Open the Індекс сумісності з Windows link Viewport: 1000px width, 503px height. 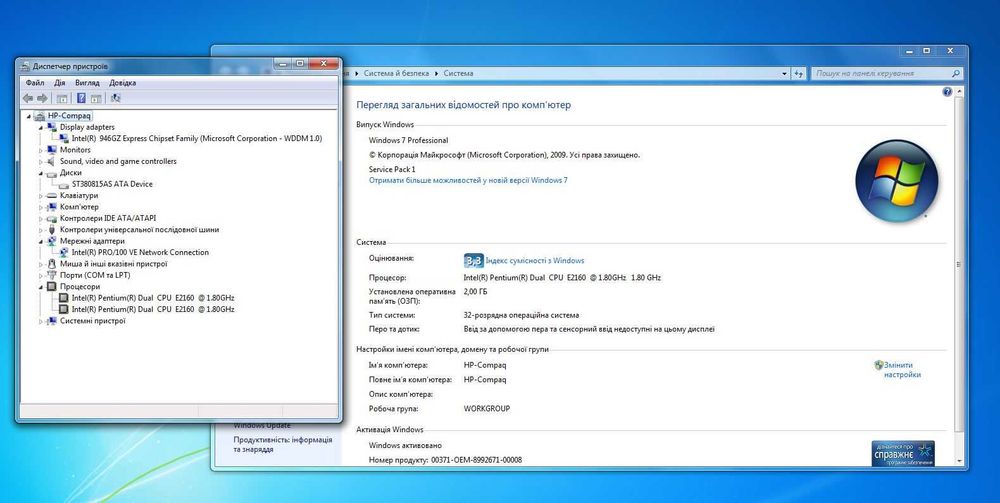click(534, 260)
